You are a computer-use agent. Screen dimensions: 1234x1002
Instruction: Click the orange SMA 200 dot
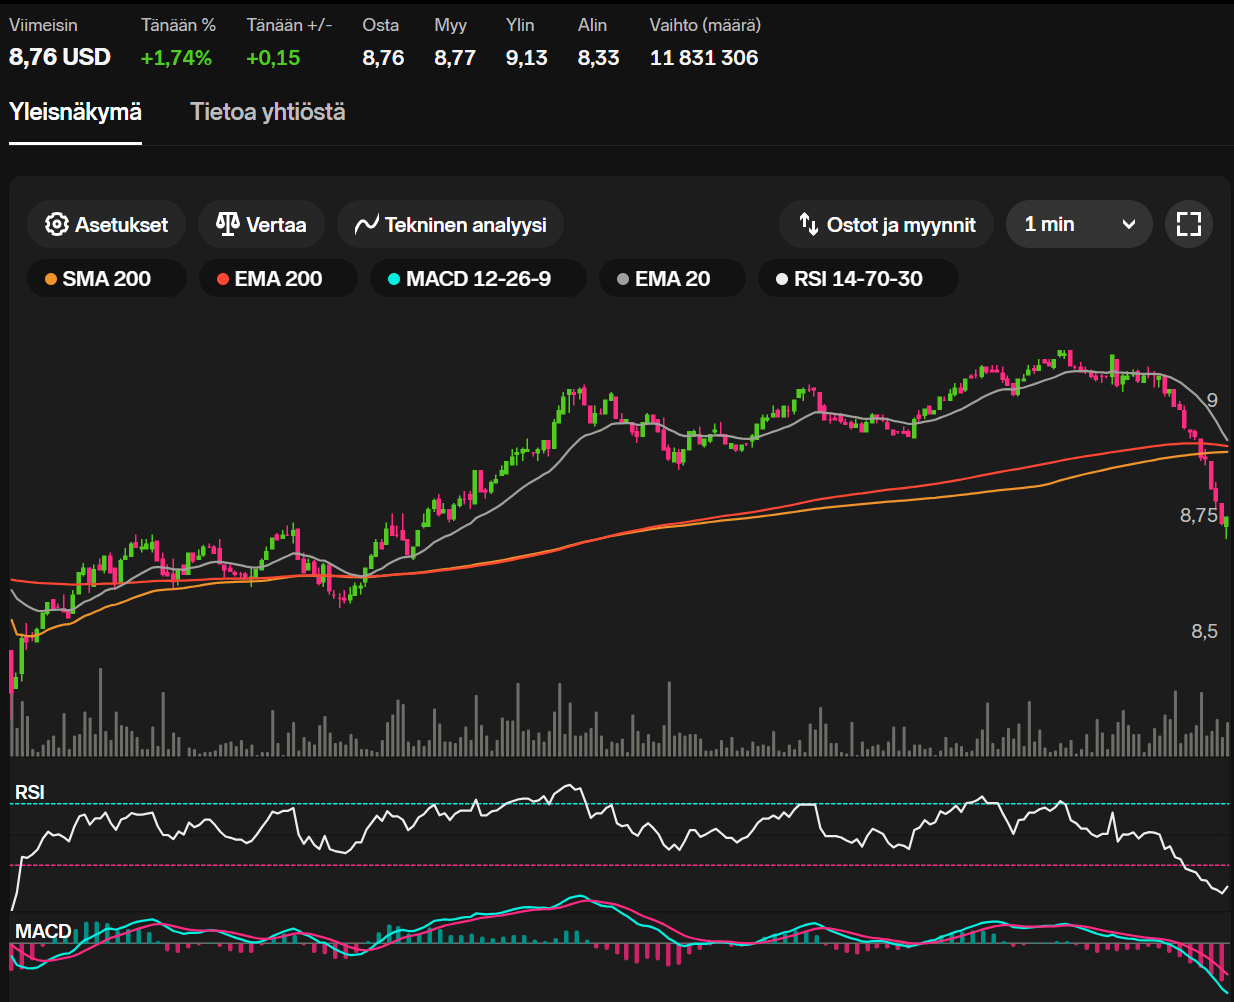click(x=51, y=279)
